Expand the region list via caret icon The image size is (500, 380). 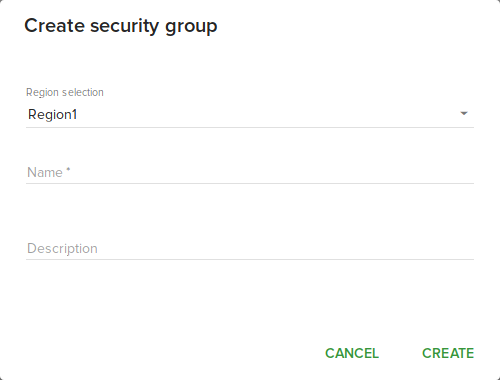coord(464,114)
